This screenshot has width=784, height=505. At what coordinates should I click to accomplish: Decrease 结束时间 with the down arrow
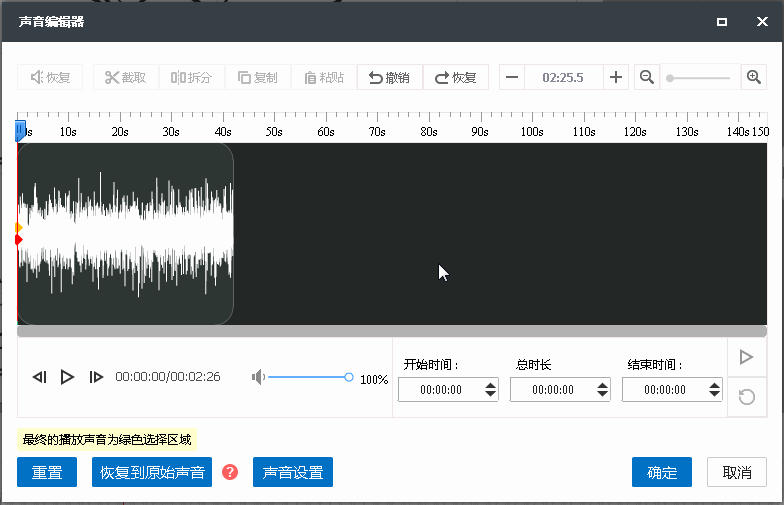715,394
